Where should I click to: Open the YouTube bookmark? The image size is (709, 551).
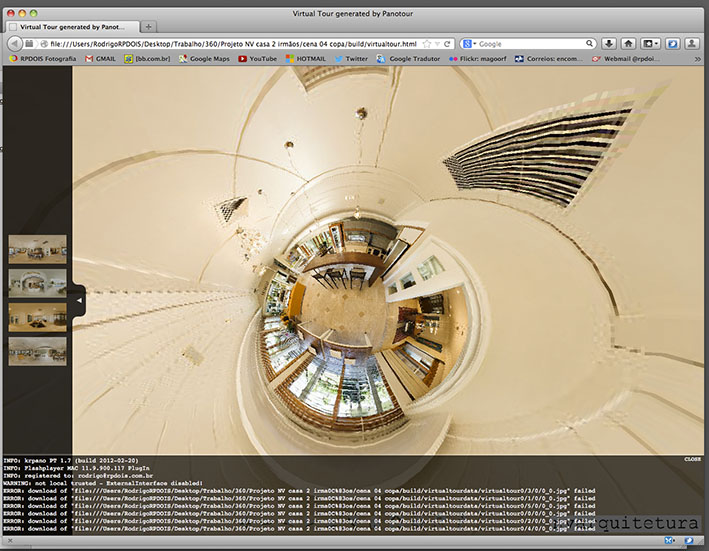pyautogui.click(x=257, y=59)
